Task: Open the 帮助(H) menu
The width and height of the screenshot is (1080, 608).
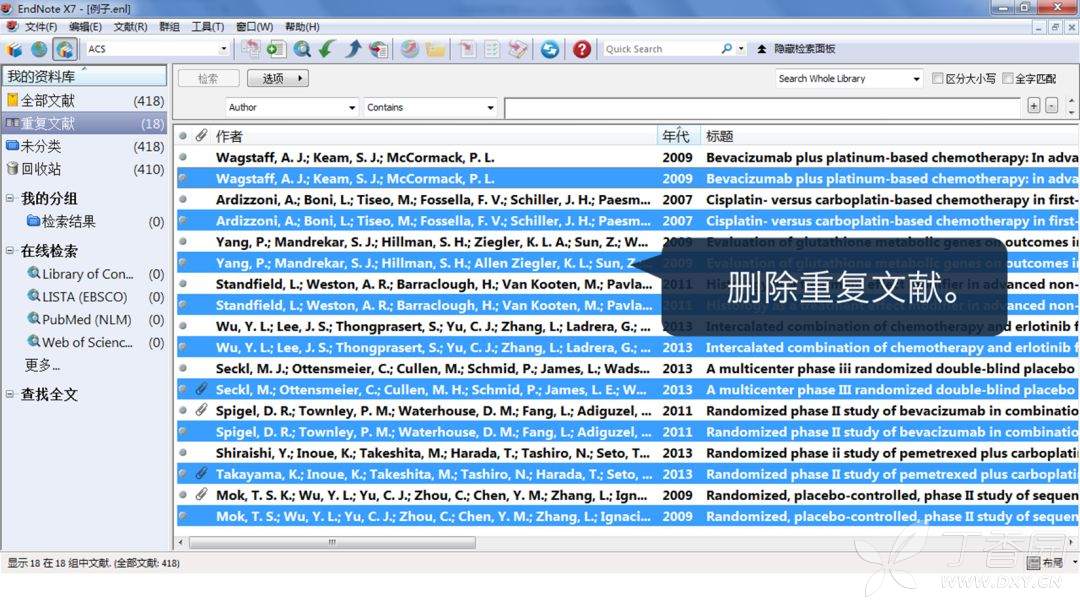Action: click(302, 27)
